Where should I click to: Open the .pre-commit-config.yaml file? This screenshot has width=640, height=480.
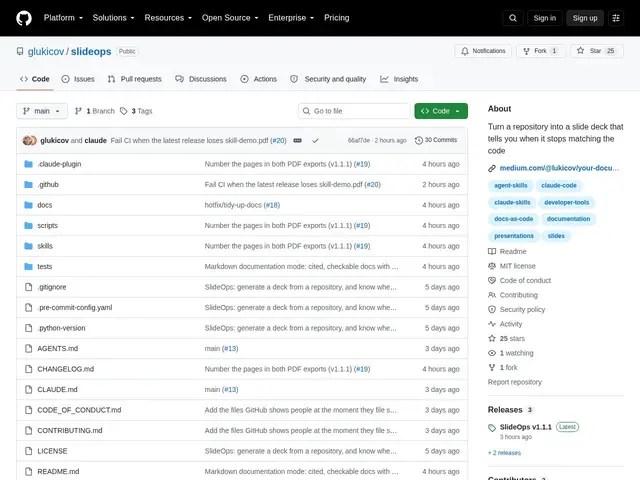point(75,307)
